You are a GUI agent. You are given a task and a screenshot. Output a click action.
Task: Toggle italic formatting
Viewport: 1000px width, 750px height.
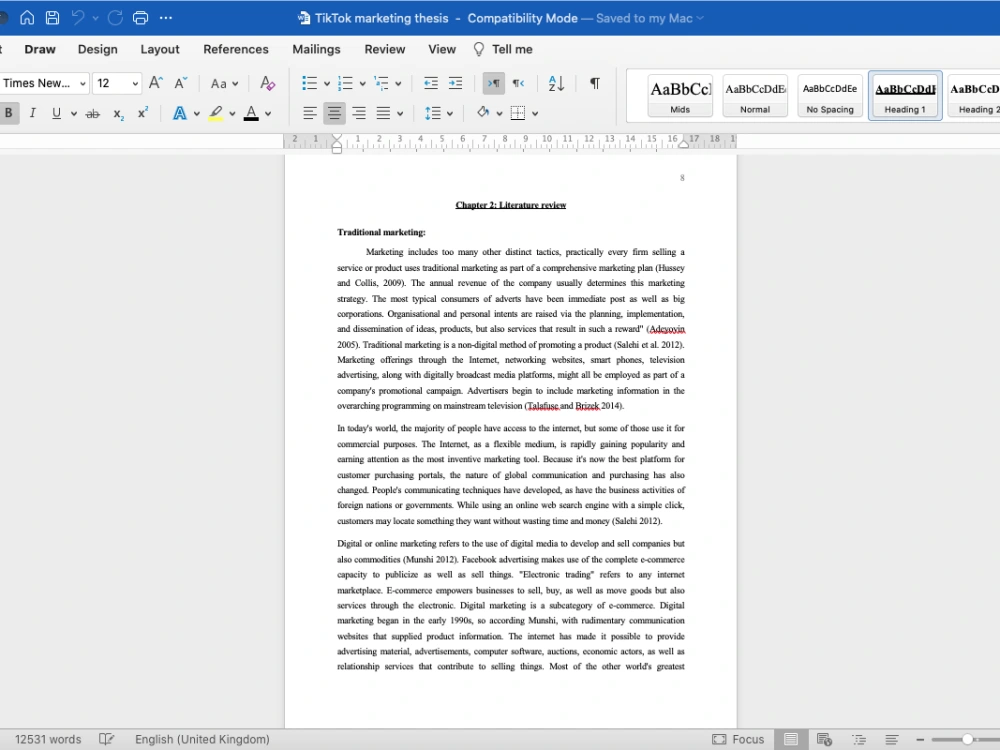pos(33,113)
